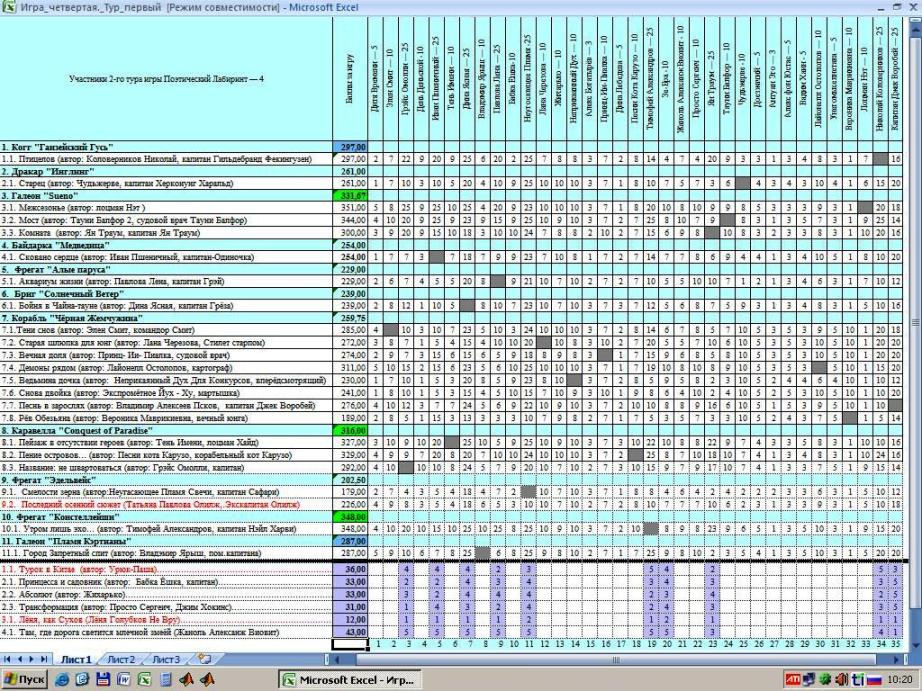Select score 311,00 for Демоны рядом
Screen dimensions: 922x691
(350, 368)
